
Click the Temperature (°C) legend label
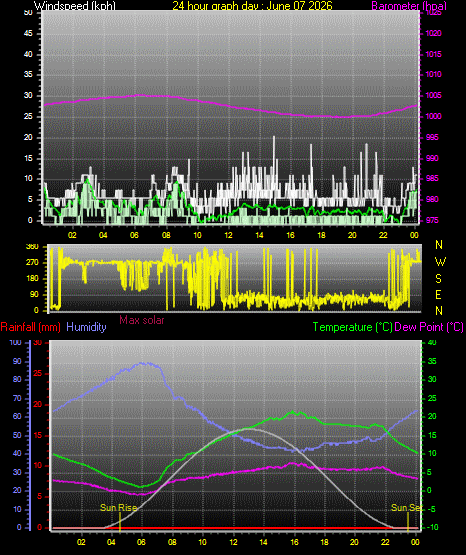point(352,327)
